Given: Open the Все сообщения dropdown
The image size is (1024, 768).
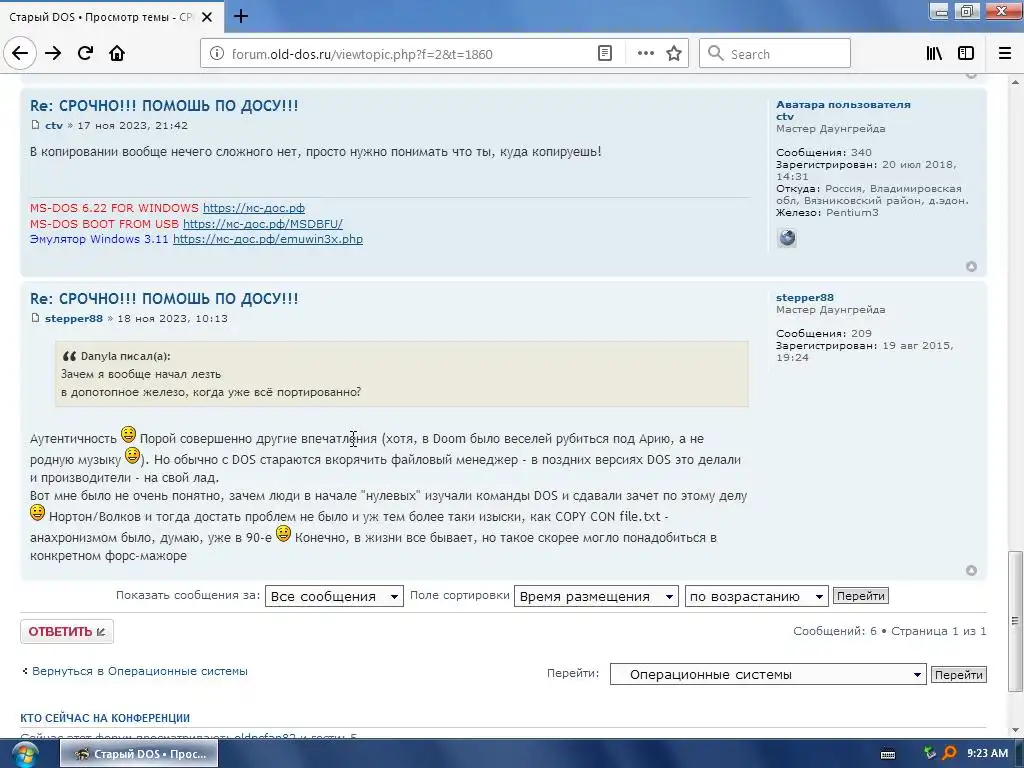Looking at the screenshot, I should tap(334, 596).
